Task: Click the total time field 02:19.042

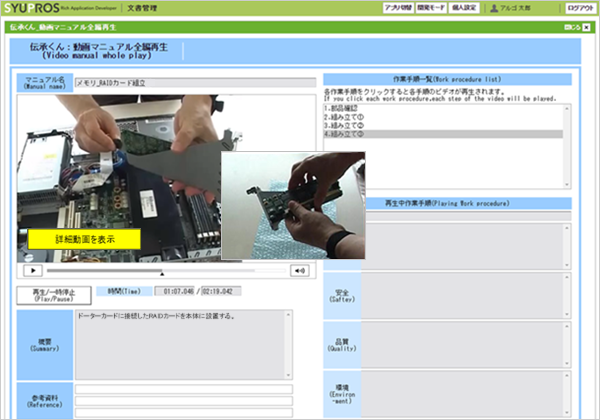Action: pyautogui.click(x=221, y=291)
